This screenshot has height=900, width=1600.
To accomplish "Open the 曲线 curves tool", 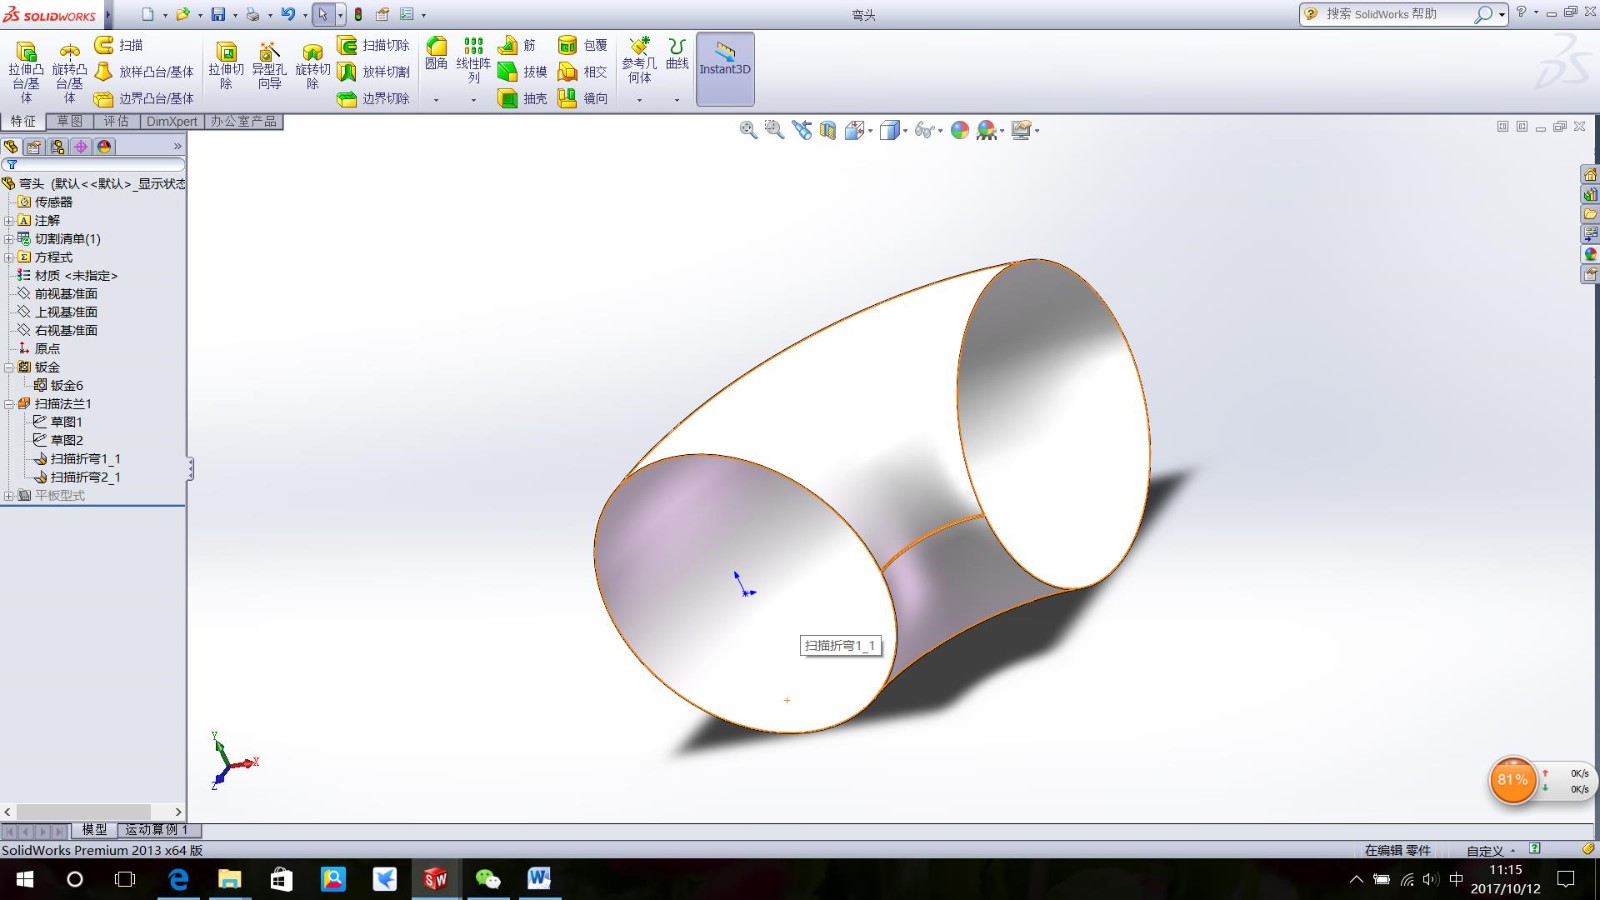I will [x=677, y=53].
